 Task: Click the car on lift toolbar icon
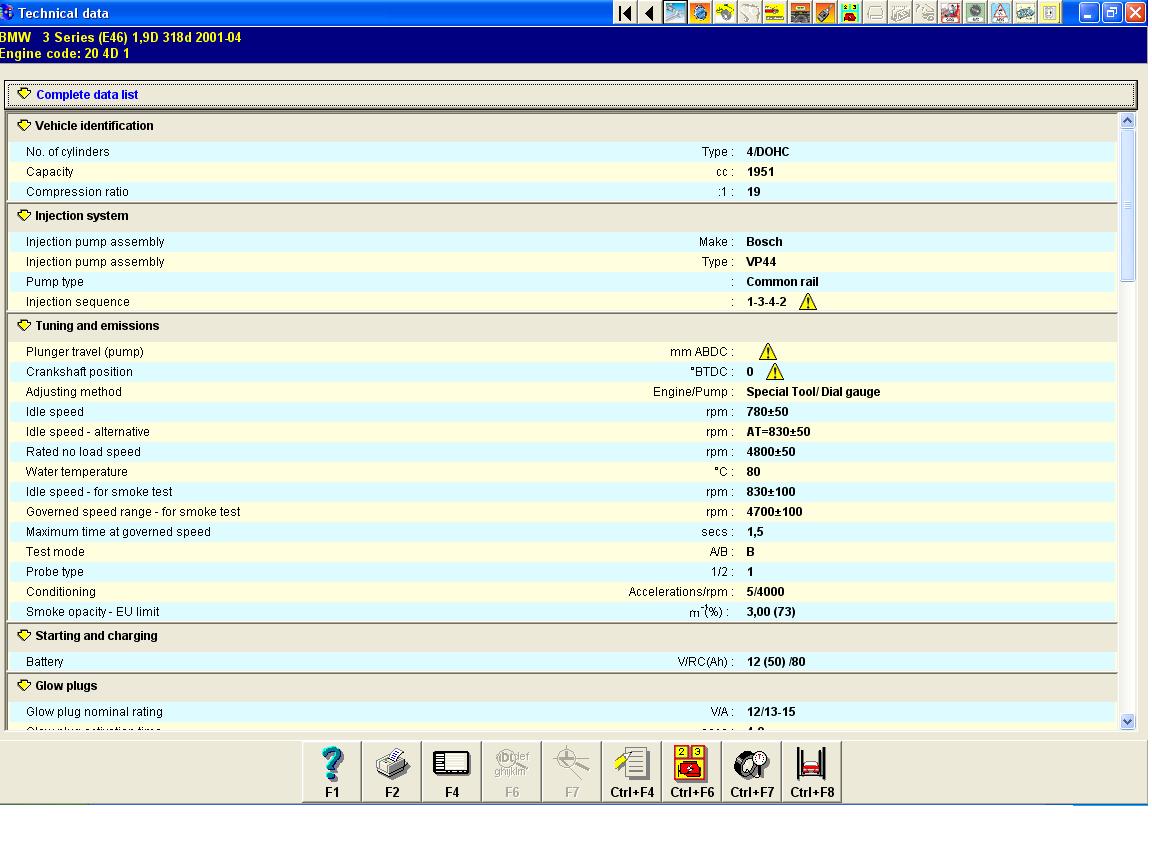[800, 12]
